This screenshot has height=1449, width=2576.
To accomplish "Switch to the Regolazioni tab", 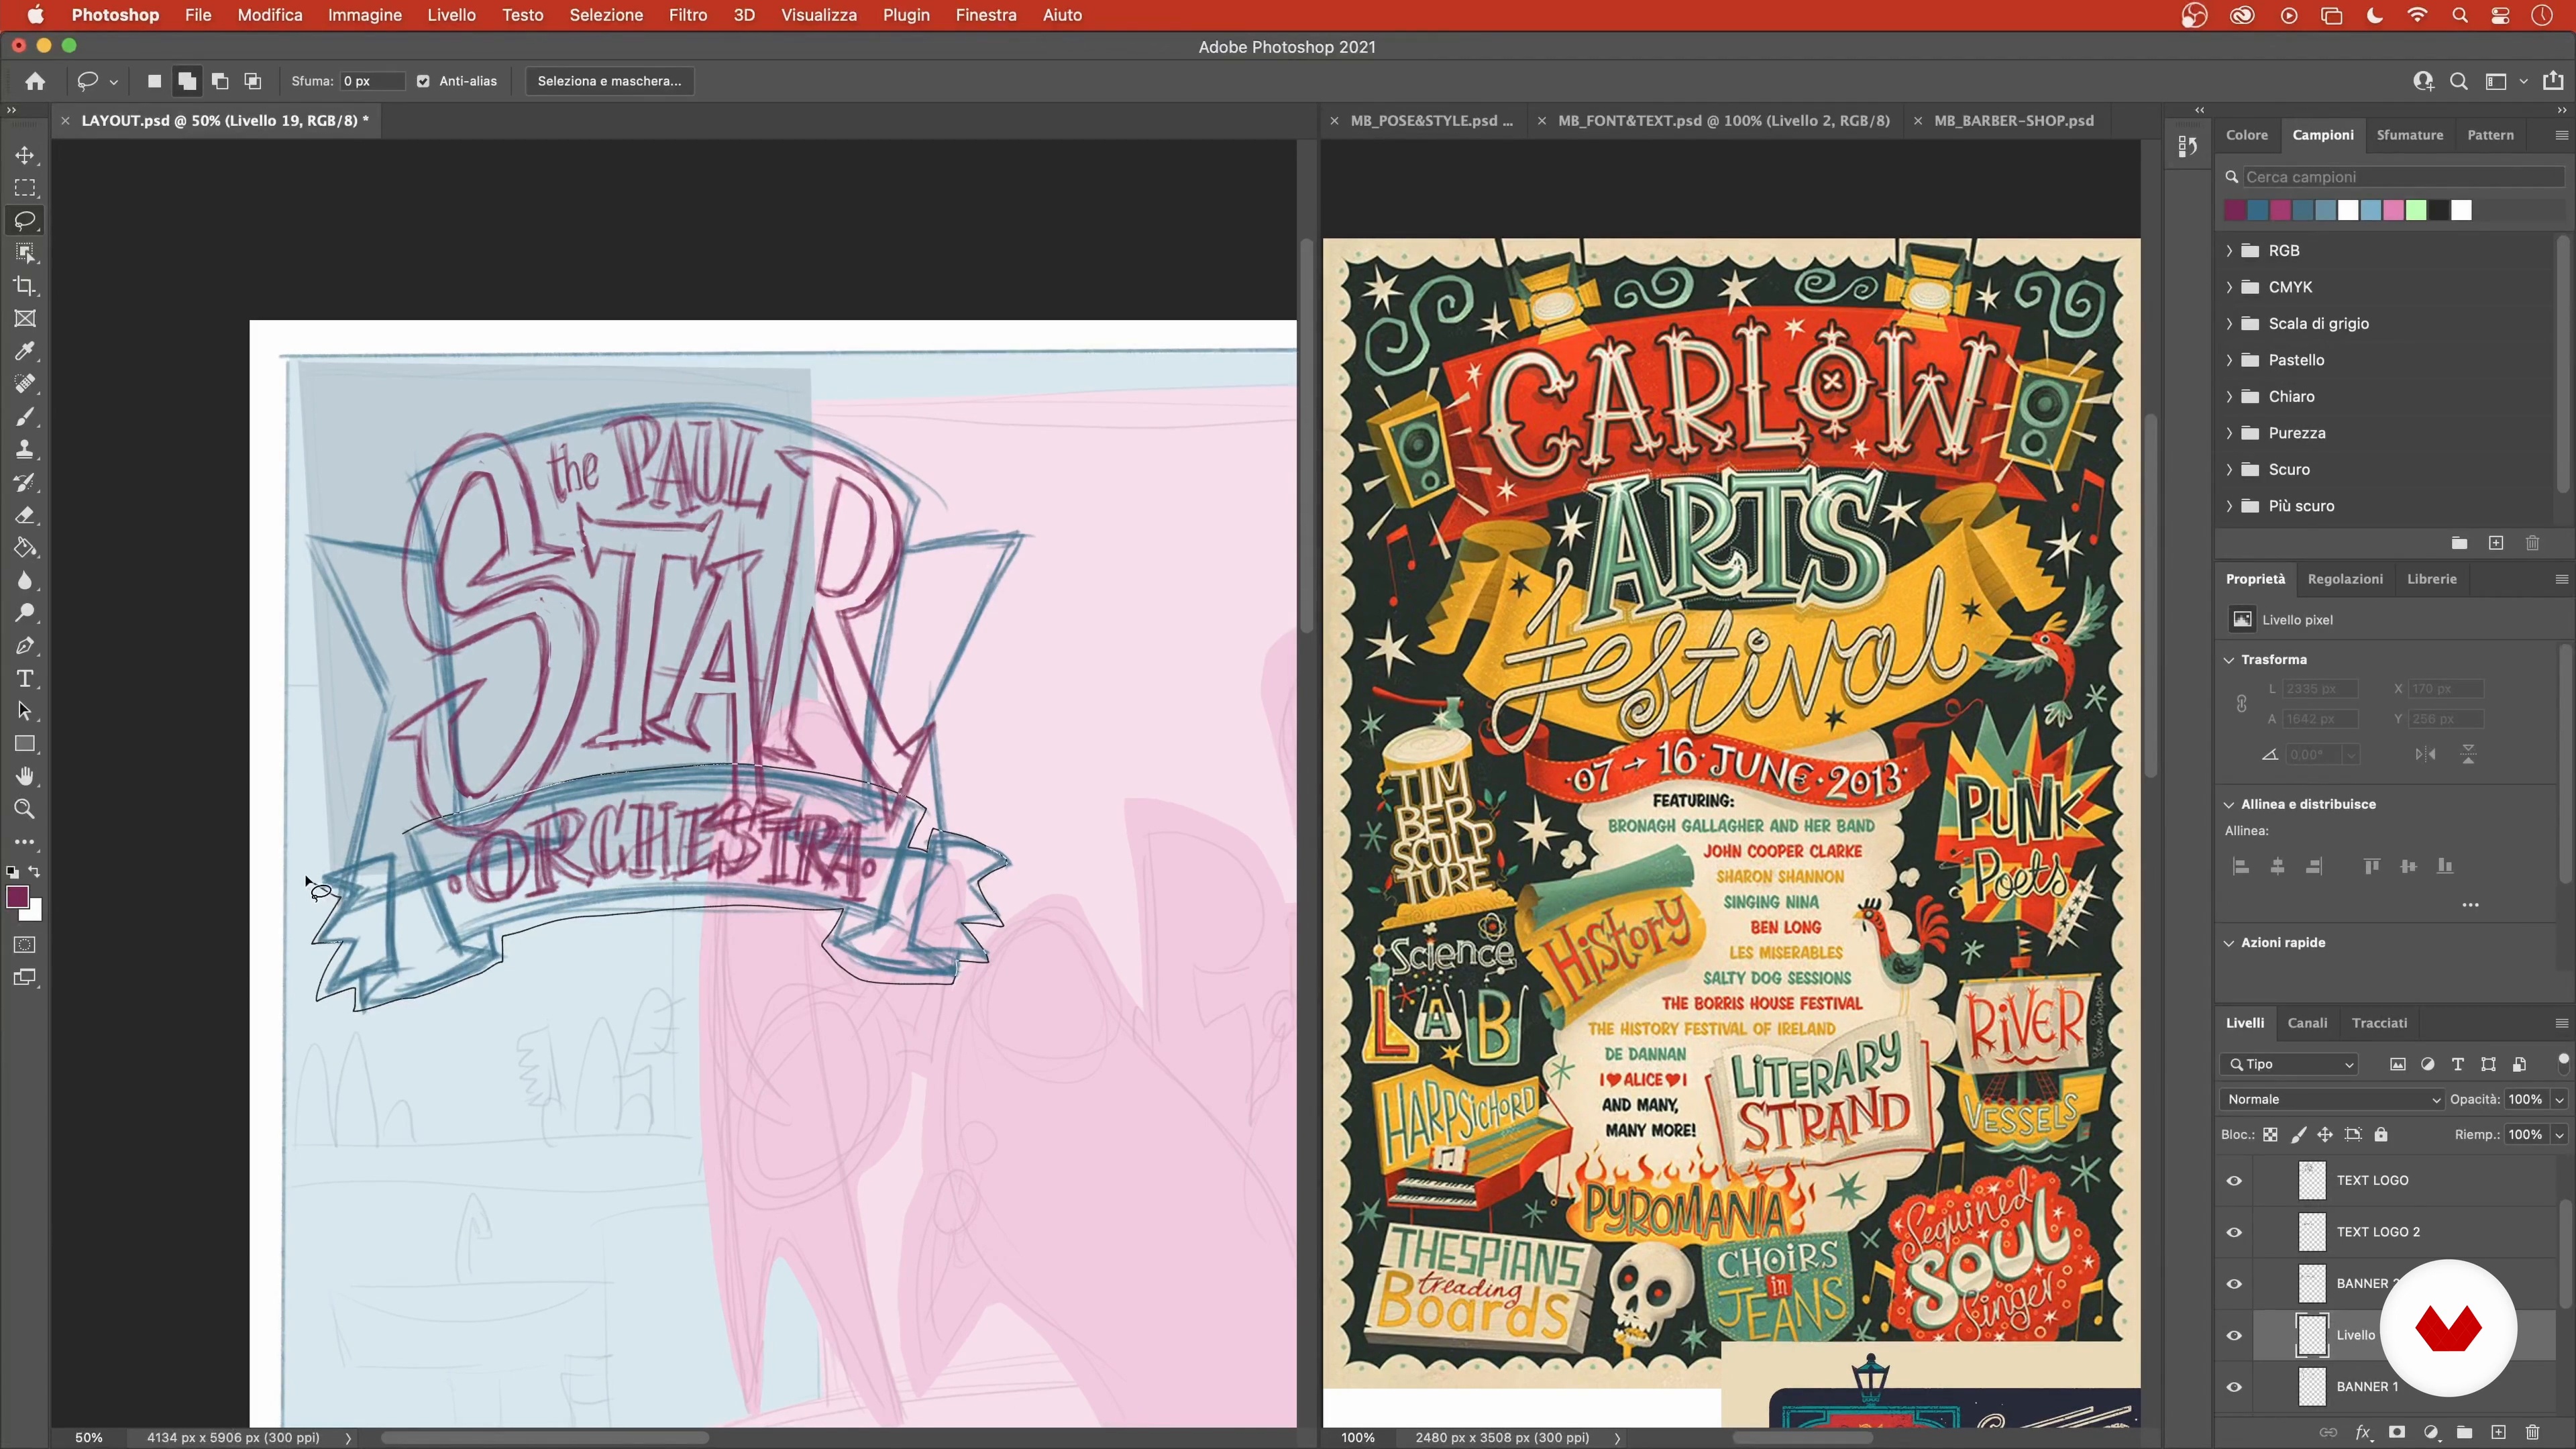I will [x=2345, y=579].
